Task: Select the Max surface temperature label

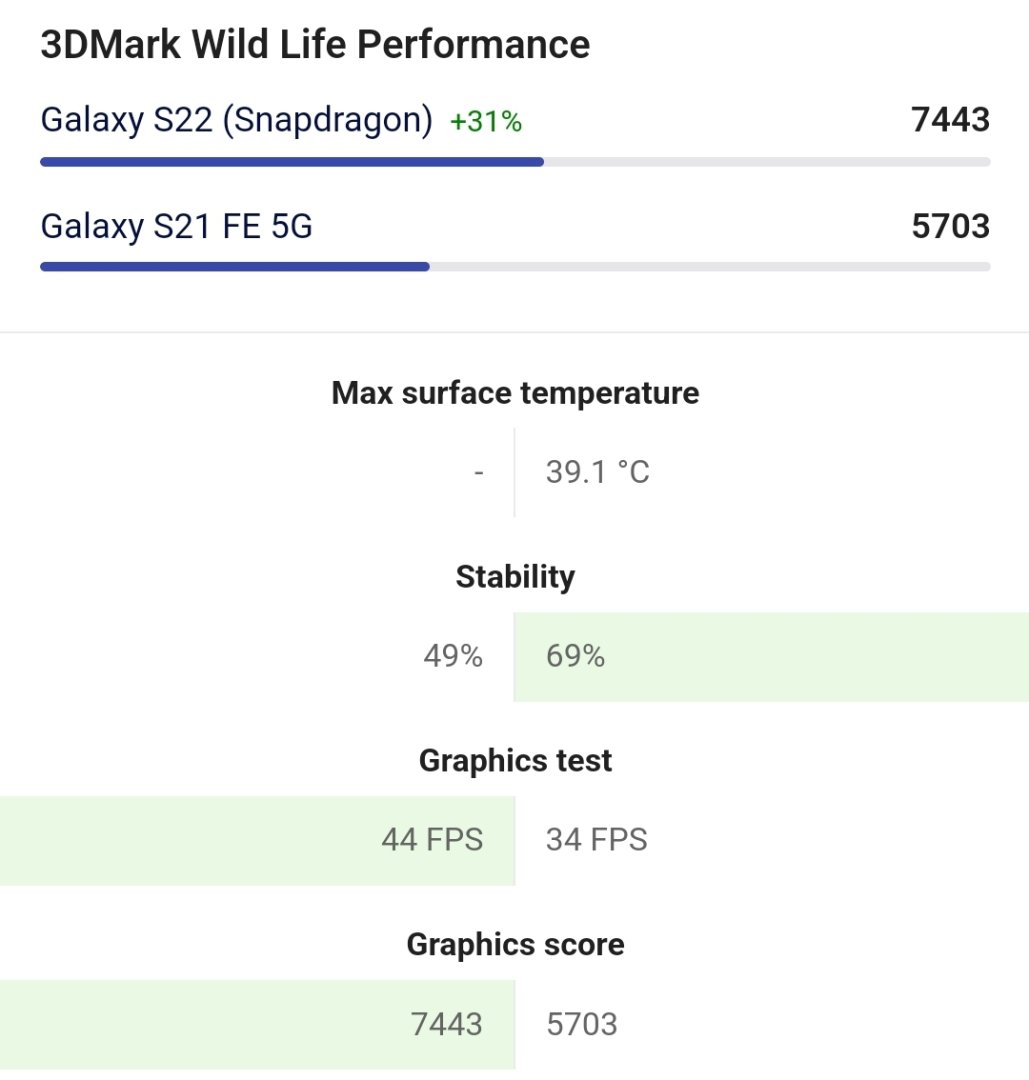Action: click(x=515, y=393)
